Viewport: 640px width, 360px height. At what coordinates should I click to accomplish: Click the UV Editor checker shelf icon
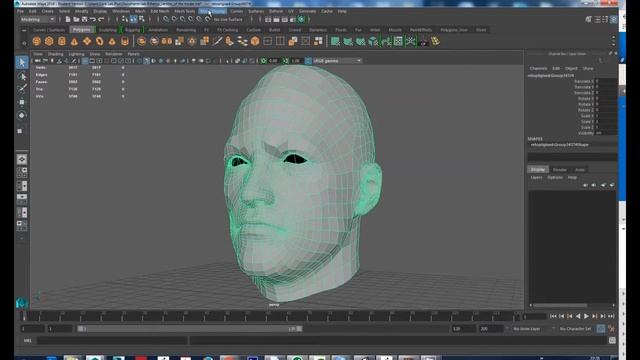click(x=398, y=41)
